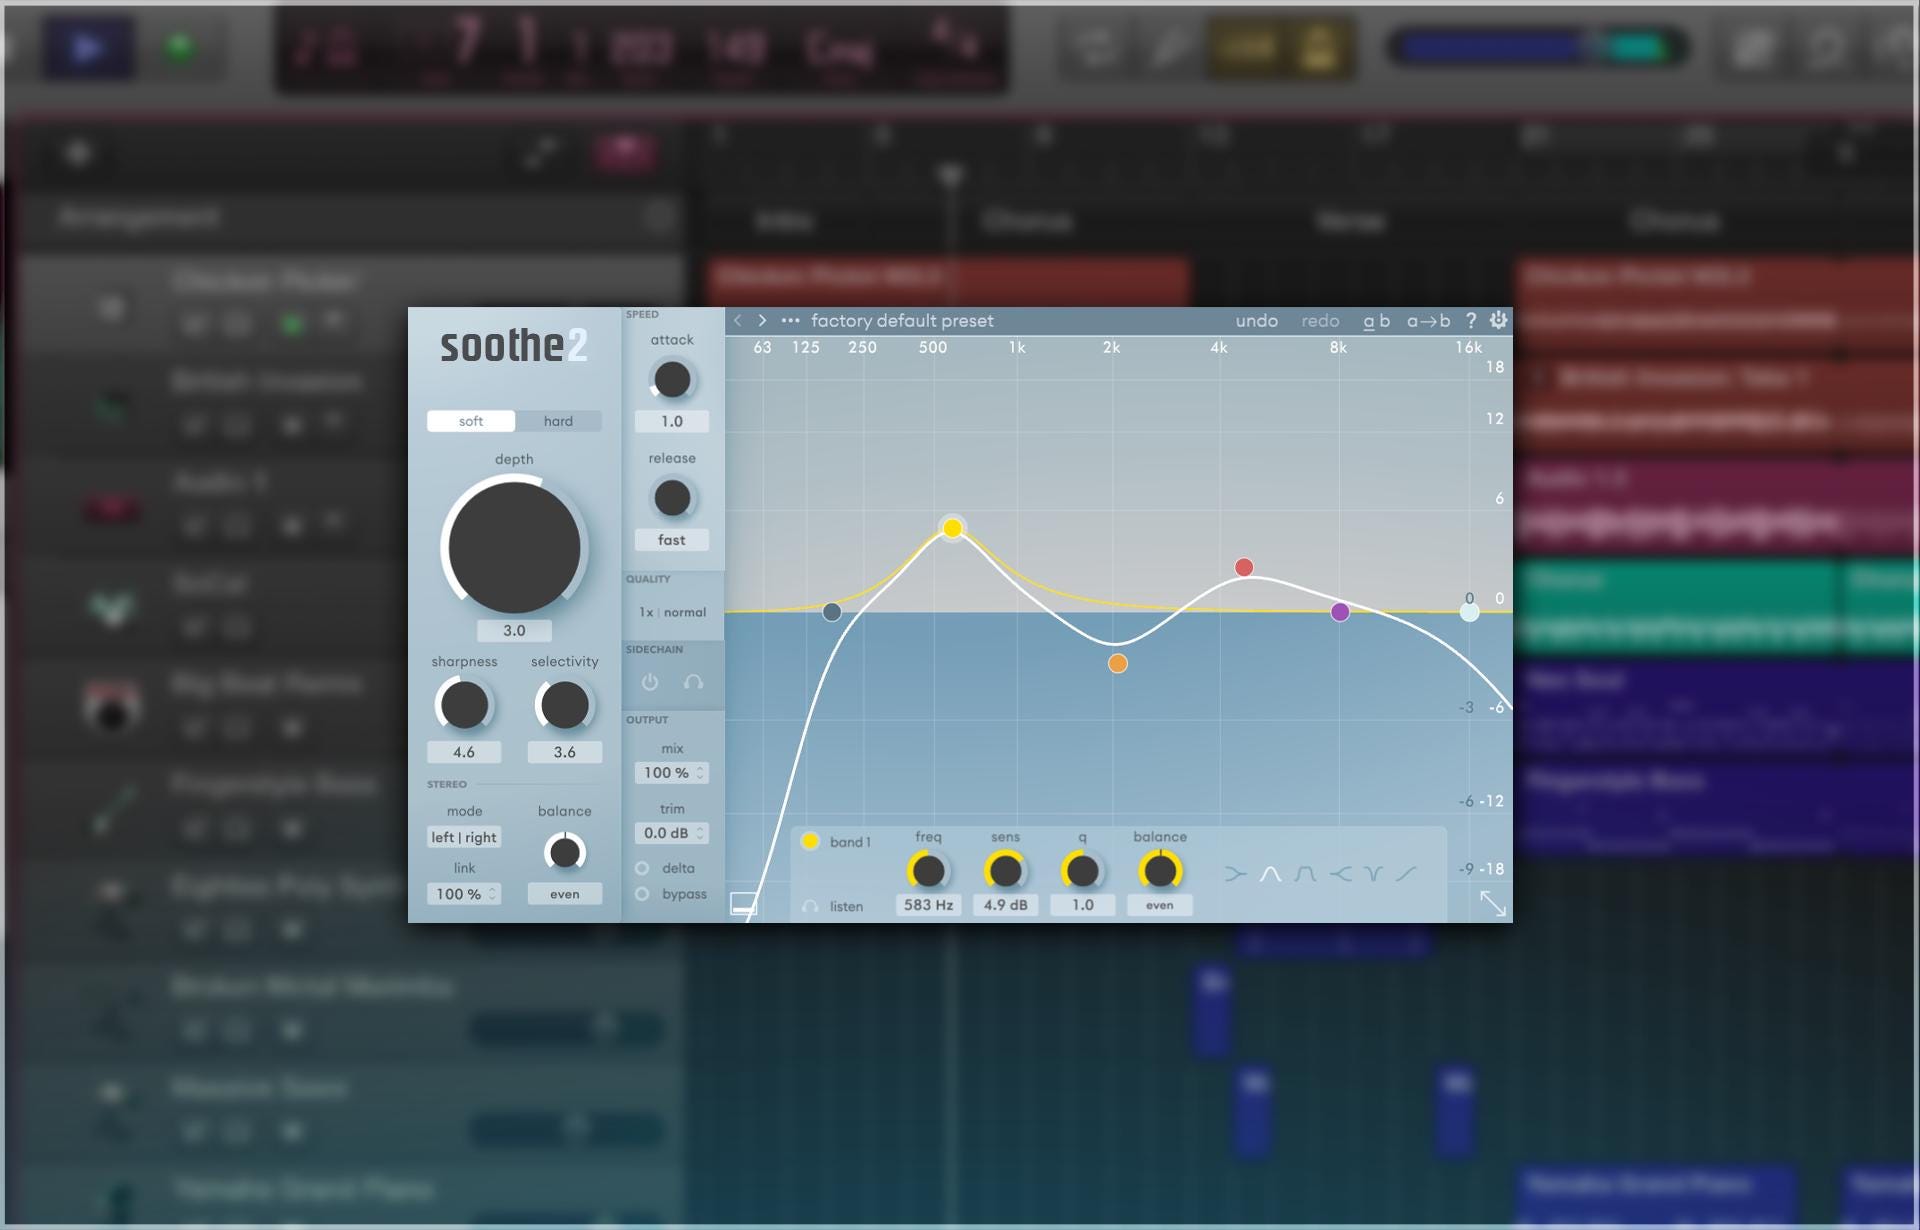This screenshot has width=1920, height=1230.
Task: Click the mix 100 % stepper arrows
Action: coord(700,773)
